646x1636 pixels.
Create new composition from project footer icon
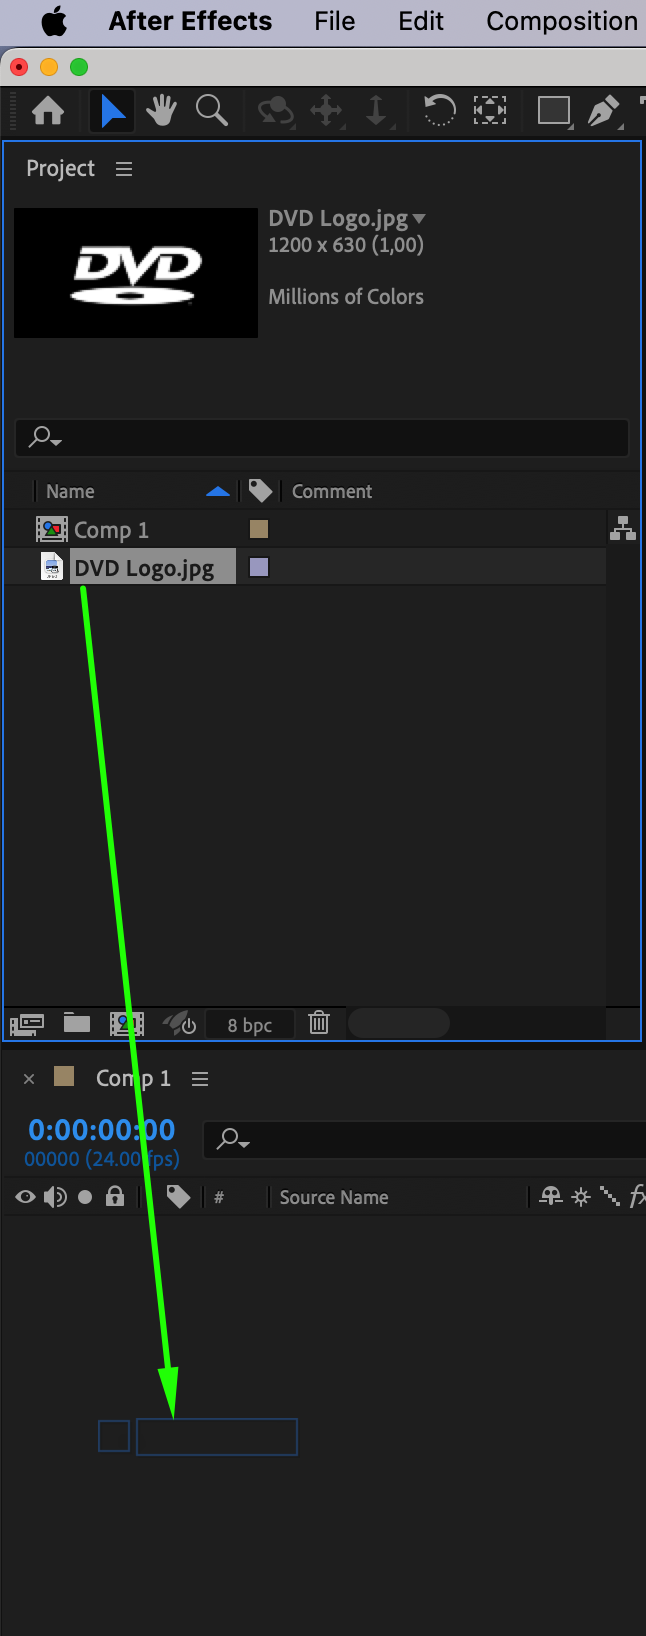127,1023
